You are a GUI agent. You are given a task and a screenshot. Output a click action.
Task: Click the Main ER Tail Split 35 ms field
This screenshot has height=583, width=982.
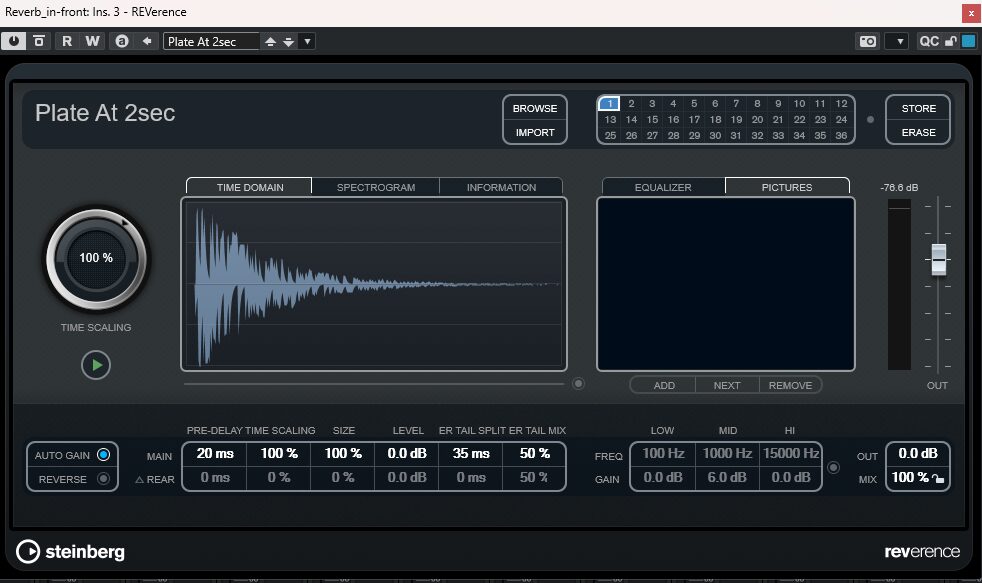[471, 453]
